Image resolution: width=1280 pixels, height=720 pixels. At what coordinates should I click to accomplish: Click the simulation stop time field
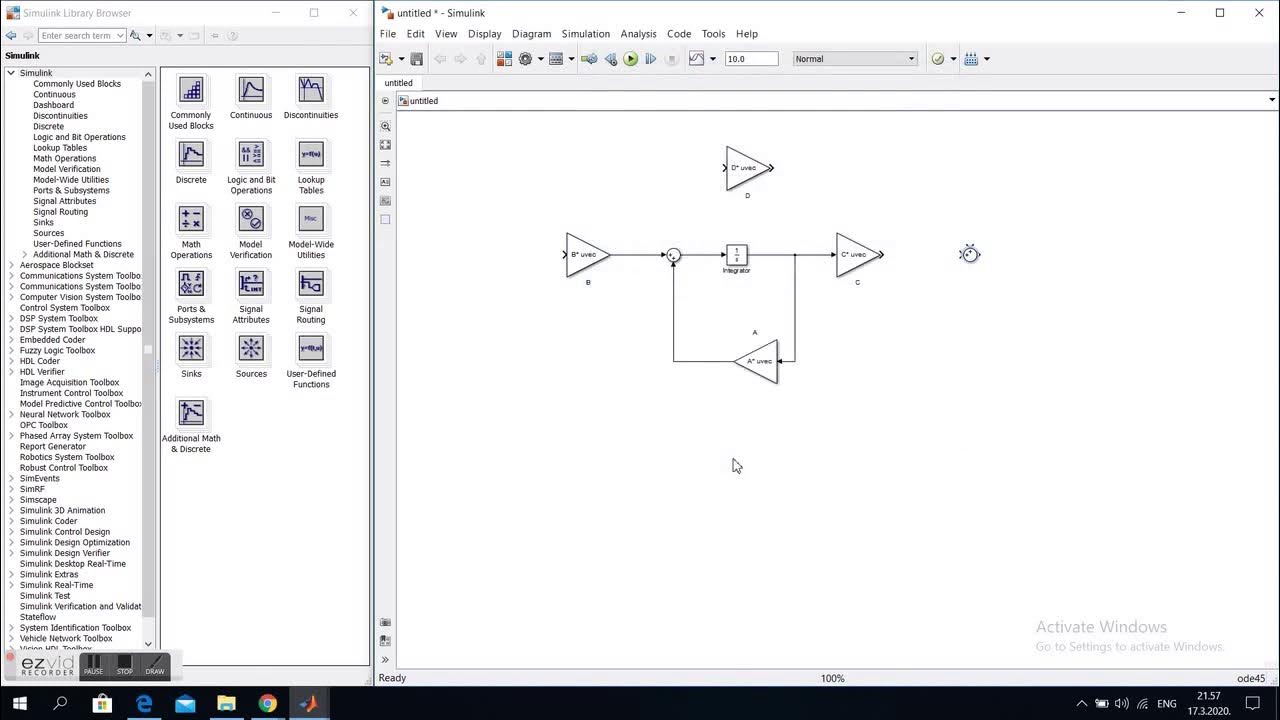point(751,59)
